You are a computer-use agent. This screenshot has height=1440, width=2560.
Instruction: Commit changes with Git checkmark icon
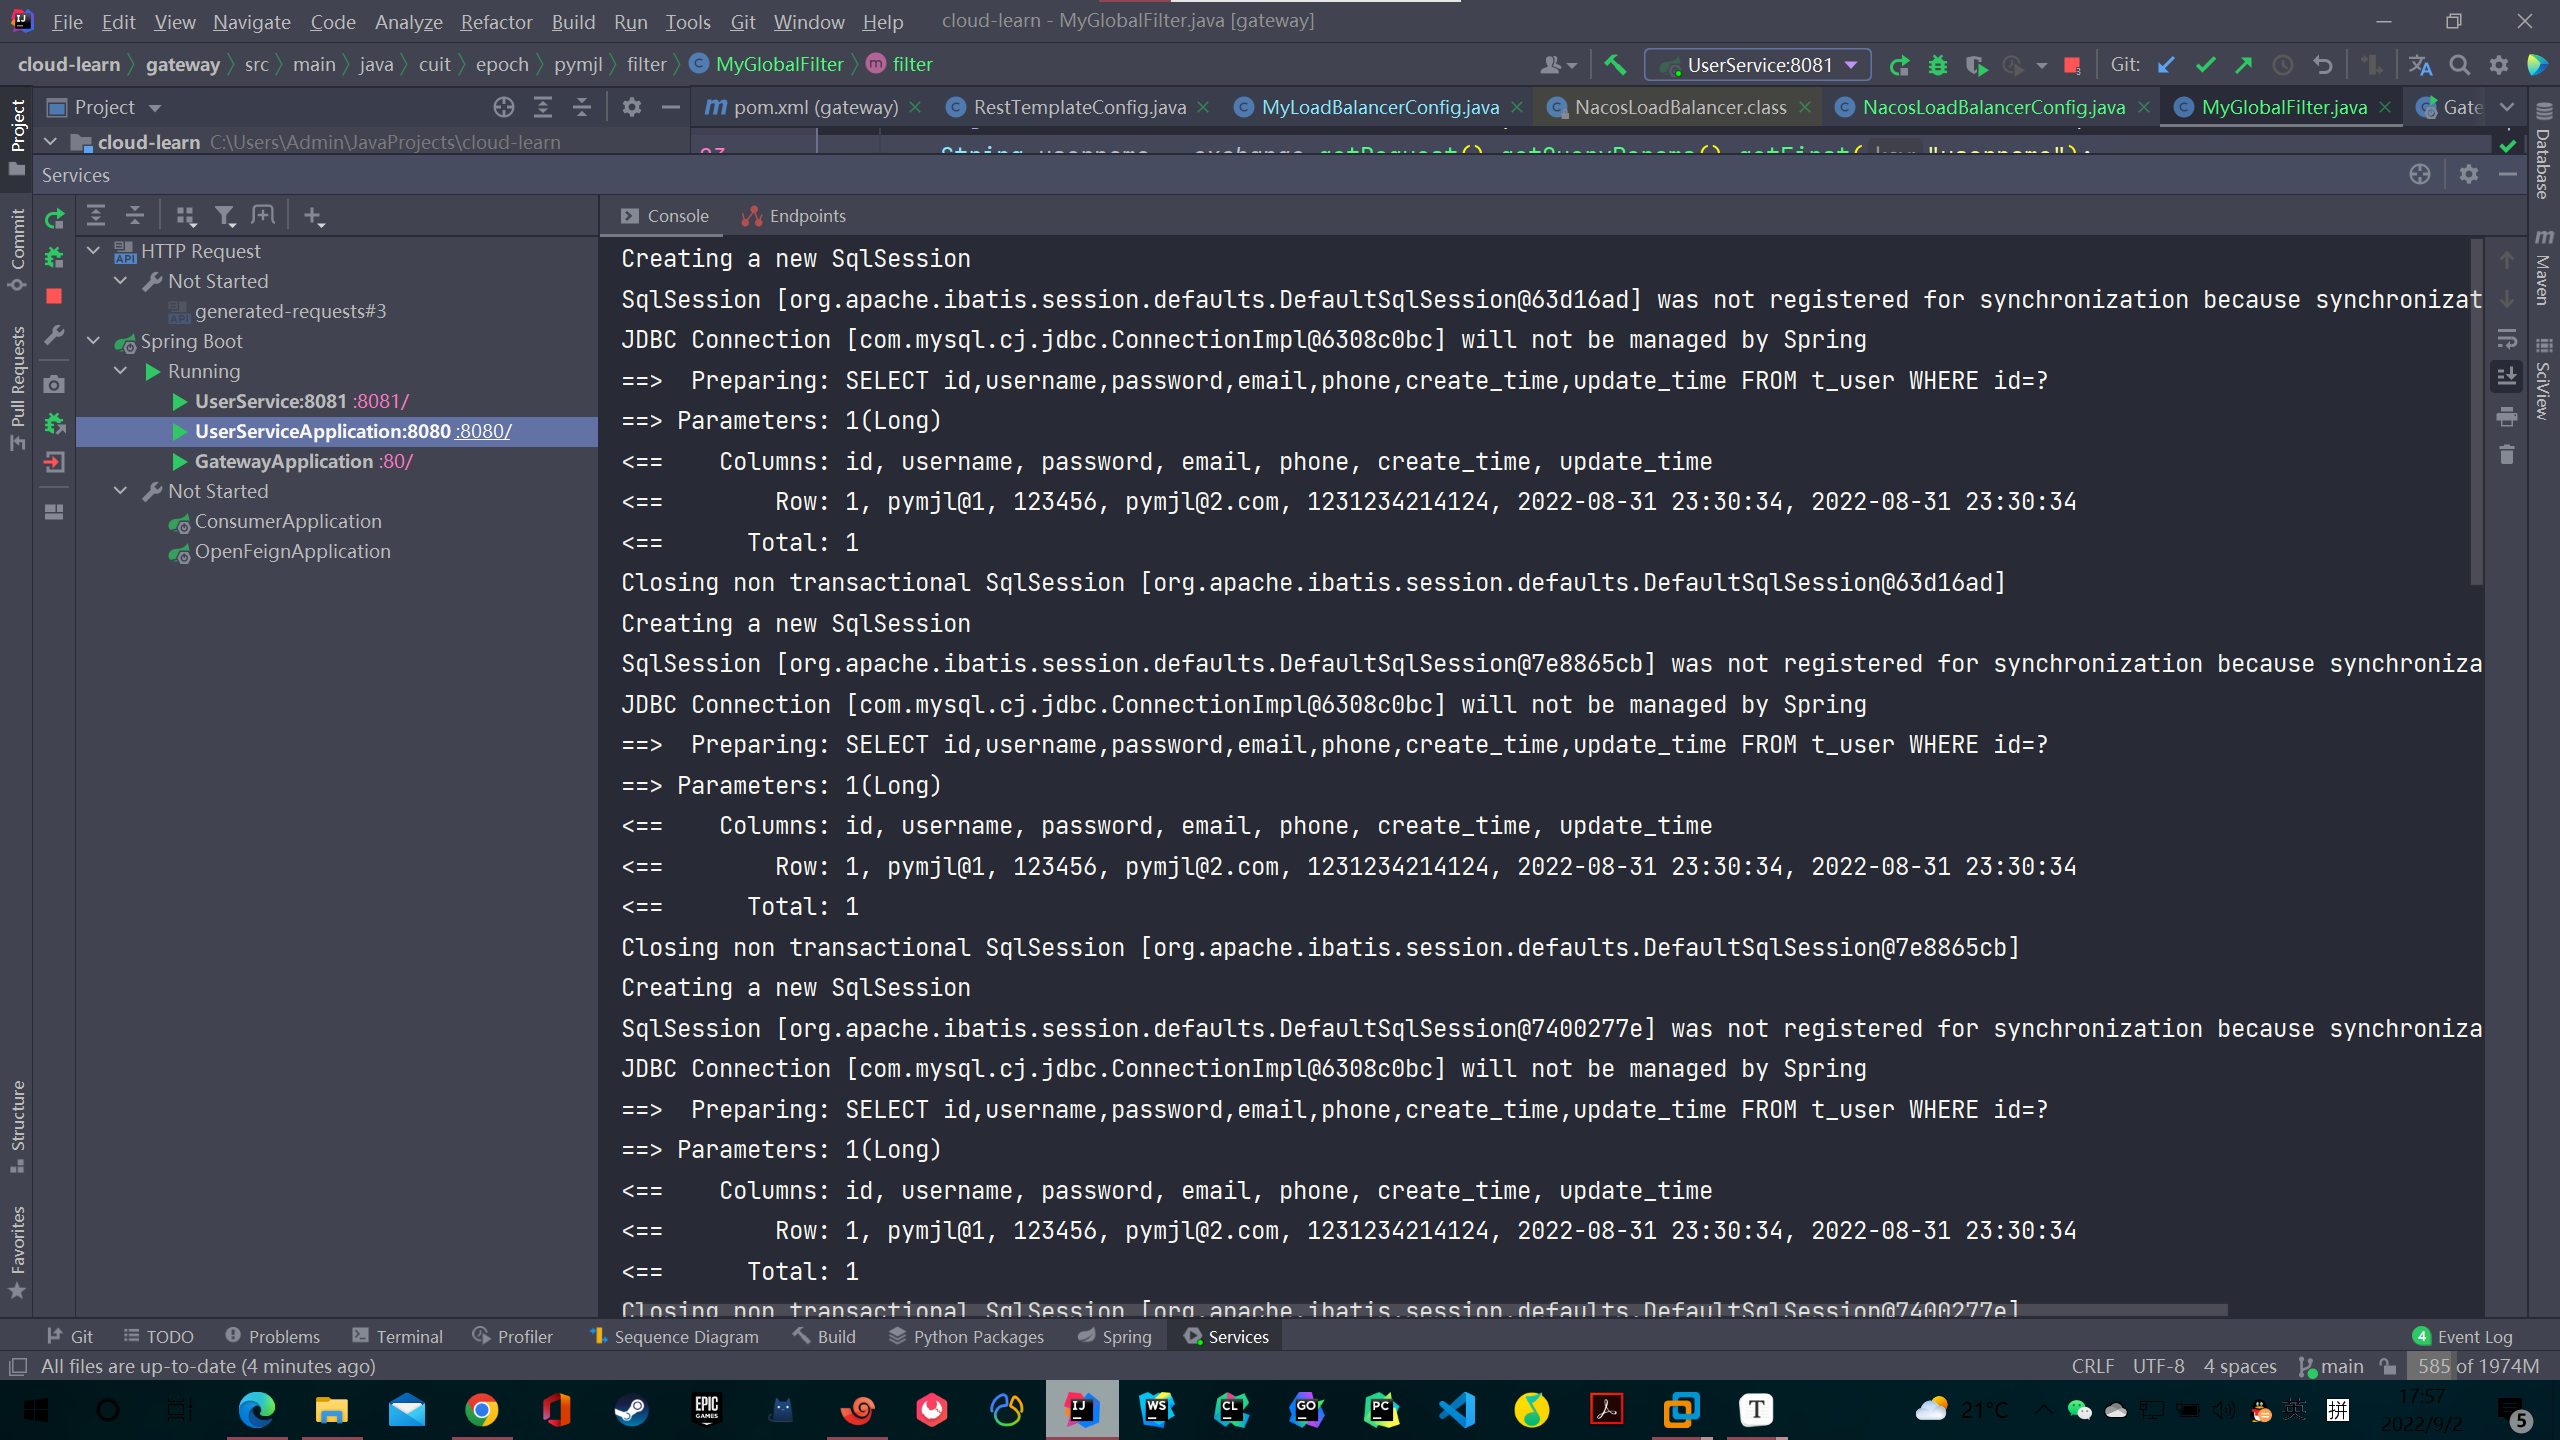(2205, 65)
